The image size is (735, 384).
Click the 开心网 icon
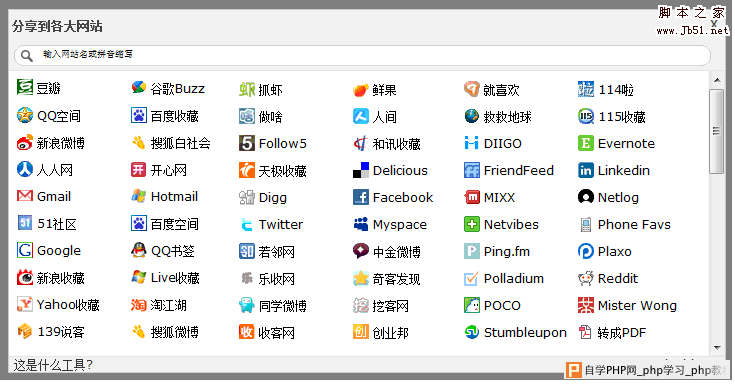[139, 169]
